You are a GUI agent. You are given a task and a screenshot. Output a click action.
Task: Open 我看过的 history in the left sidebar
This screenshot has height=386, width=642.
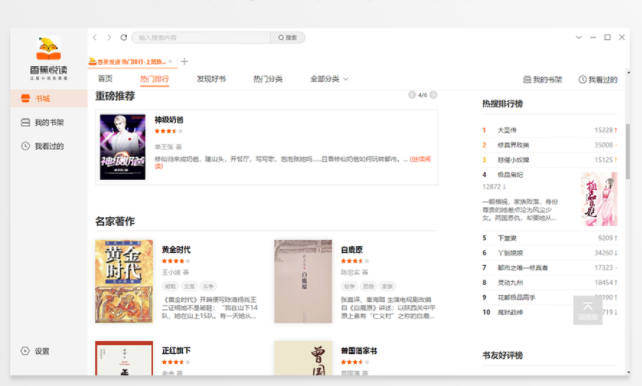pyautogui.click(x=42, y=146)
